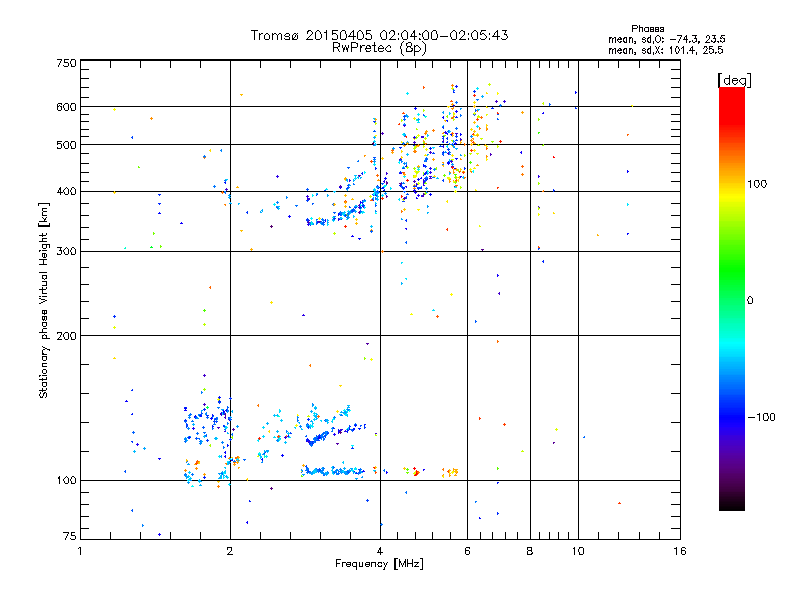Click the x-axis frequency label "2"
Screen dimensions: 800x600
click(x=230, y=551)
